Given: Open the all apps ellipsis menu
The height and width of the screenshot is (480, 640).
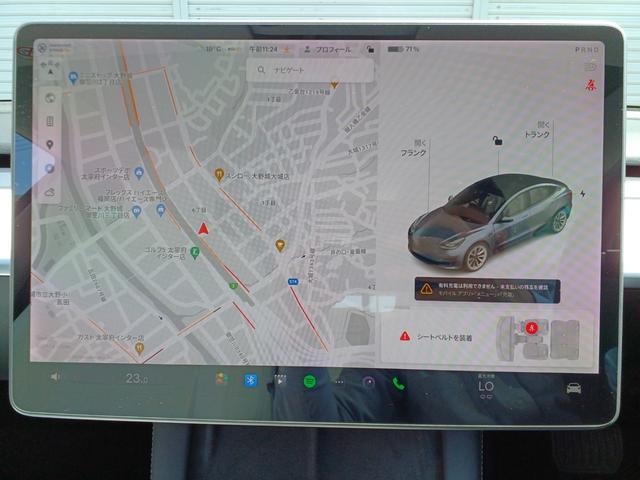Looking at the screenshot, I should (x=340, y=382).
